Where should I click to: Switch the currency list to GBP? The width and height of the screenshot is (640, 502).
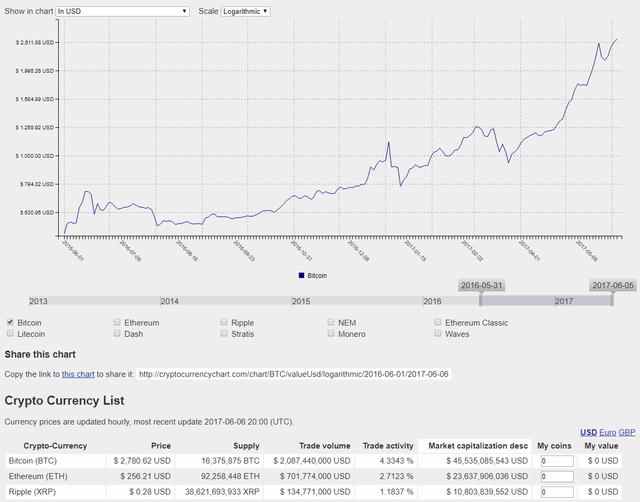pyautogui.click(x=627, y=432)
